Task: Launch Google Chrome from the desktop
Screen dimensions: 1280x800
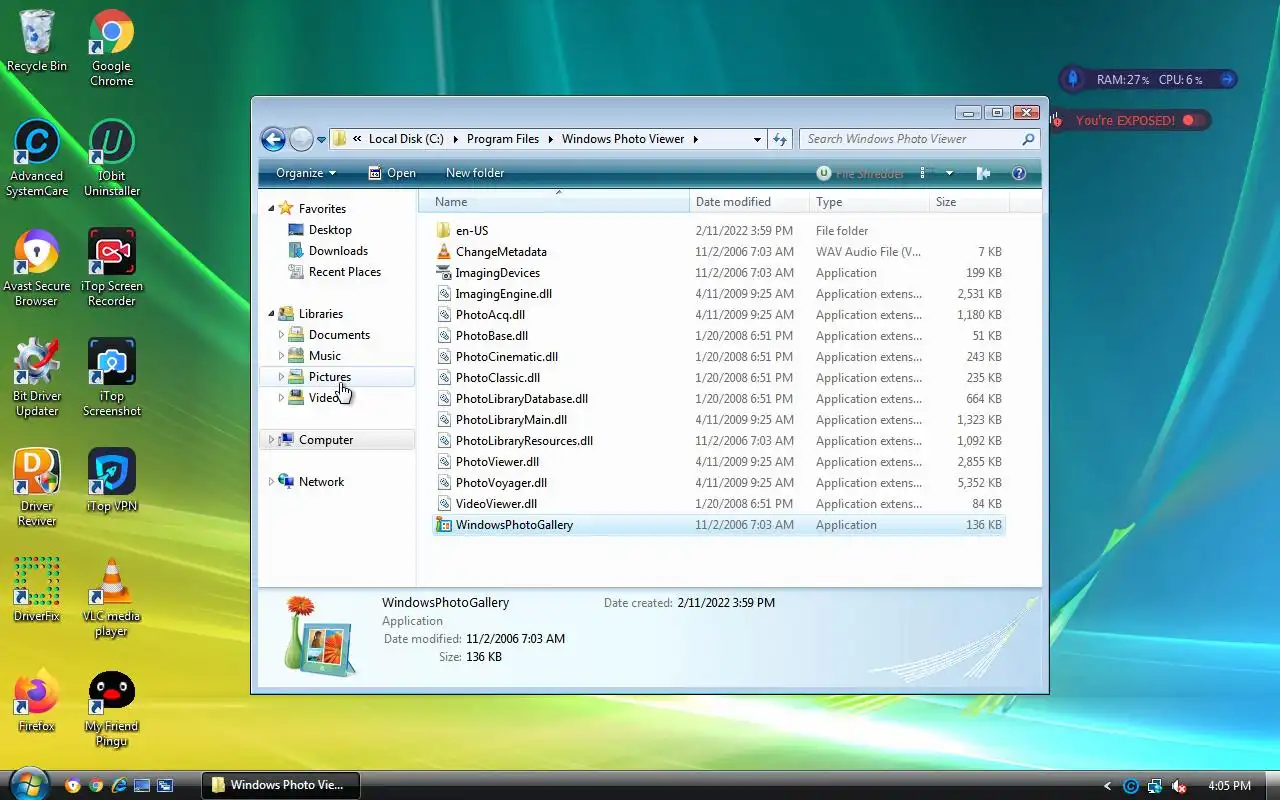Action: (x=111, y=49)
